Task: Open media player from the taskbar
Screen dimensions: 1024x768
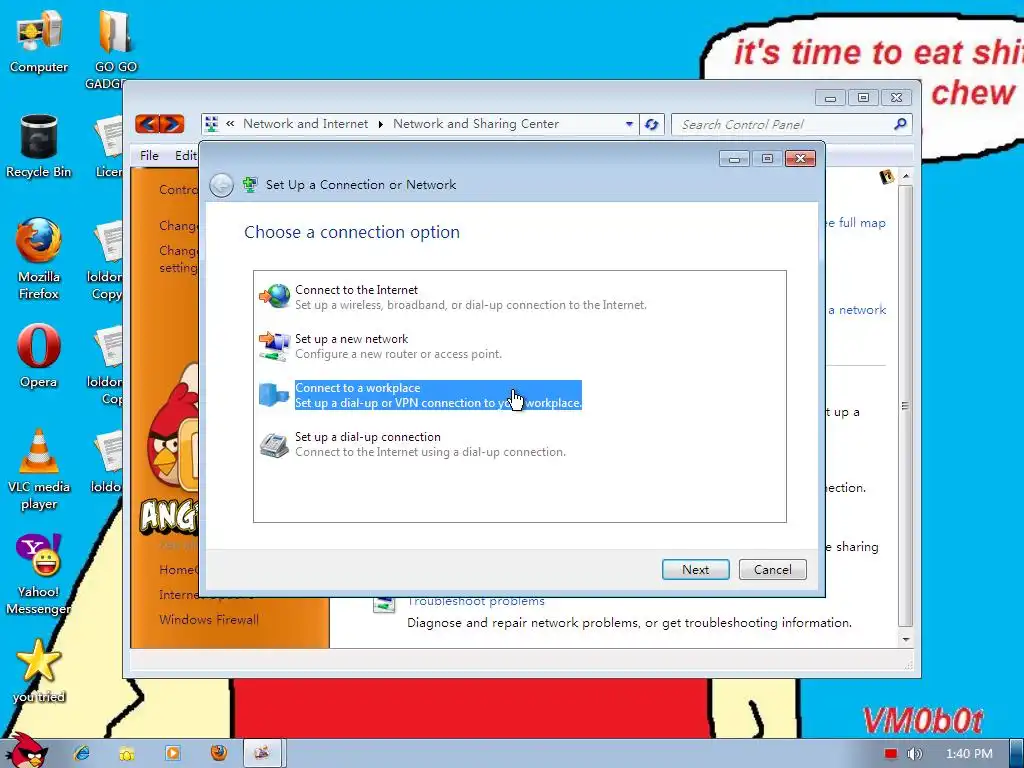Action: 172,753
